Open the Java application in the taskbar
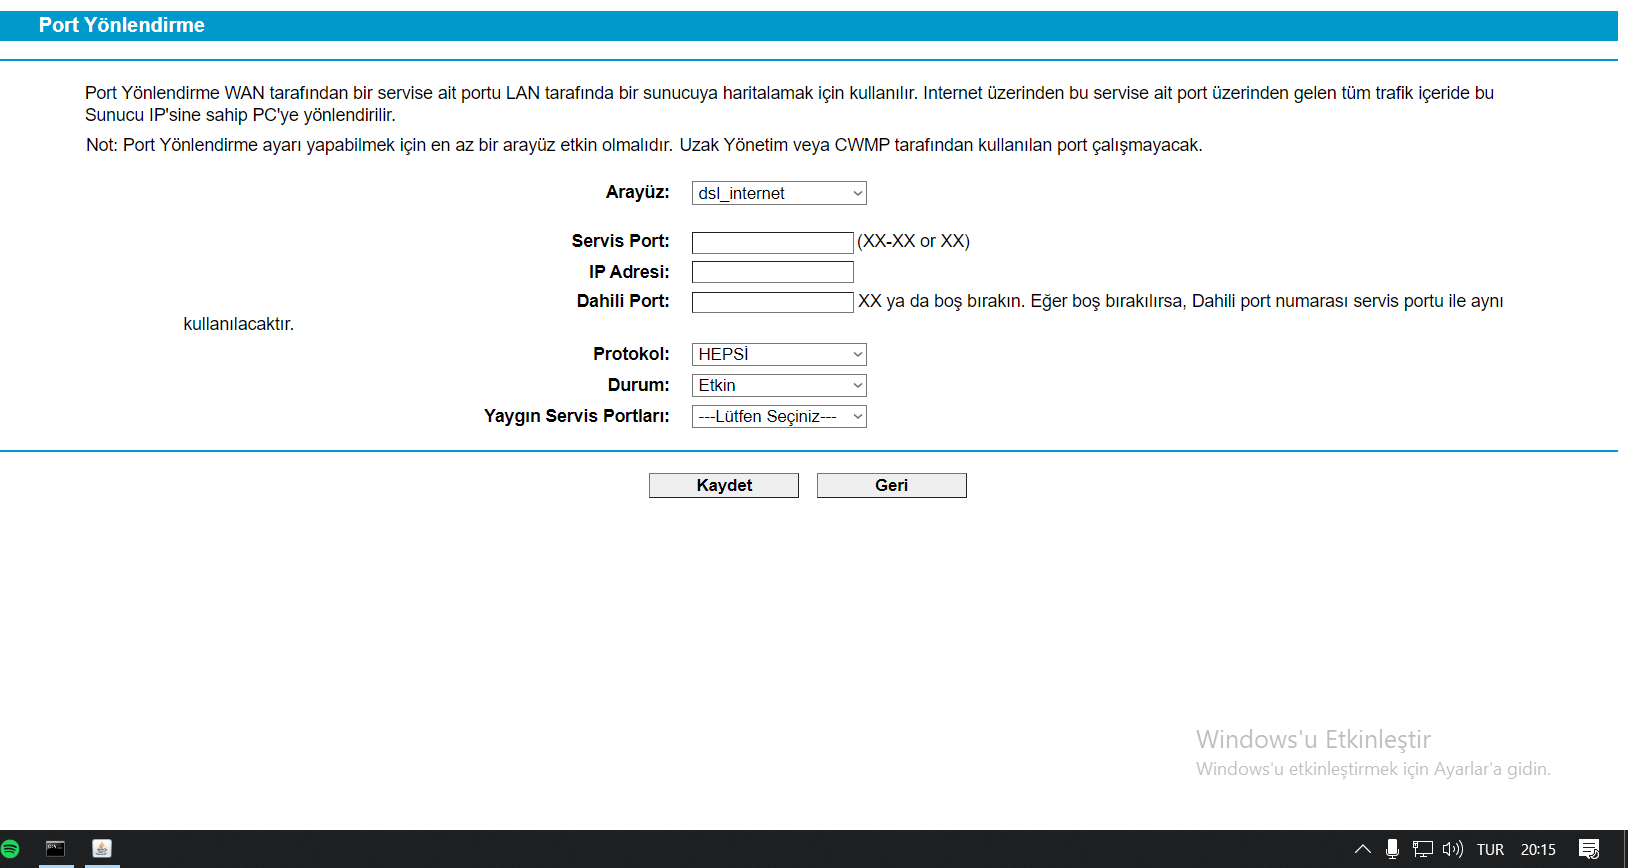Screen dimensions: 1628x868 tap(101, 849)
